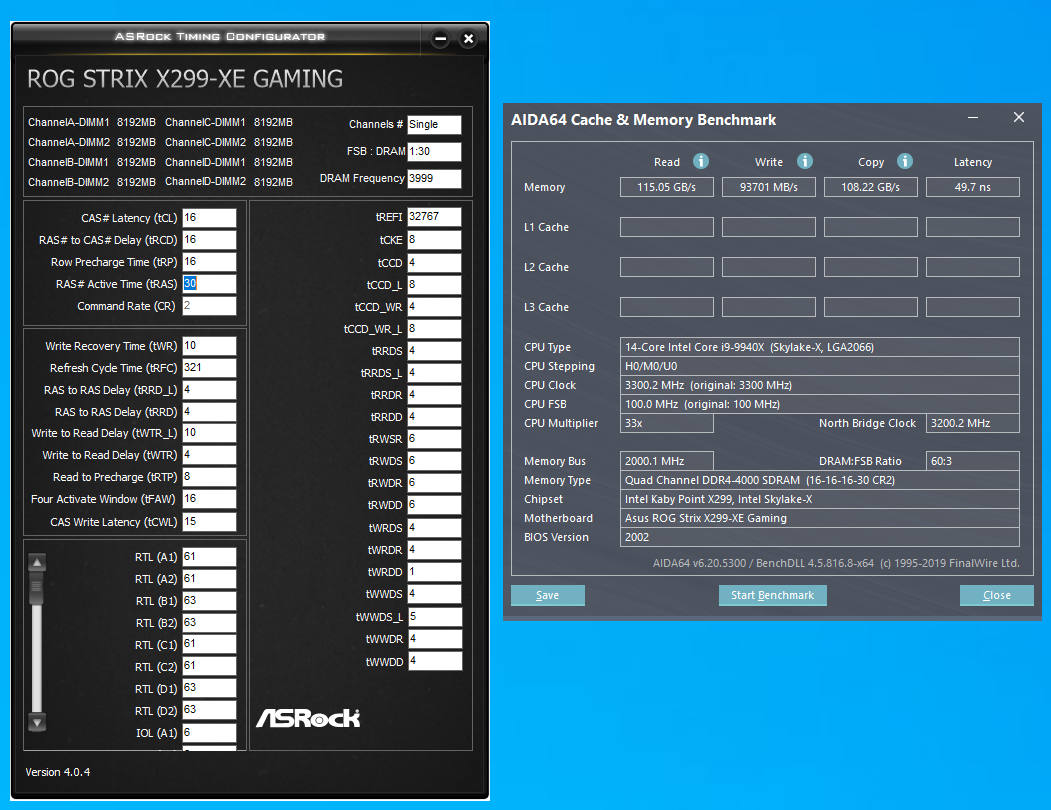
Task: Click the RAS# to CAS# Delay (tRCD) field
Action: pos(209,240)
